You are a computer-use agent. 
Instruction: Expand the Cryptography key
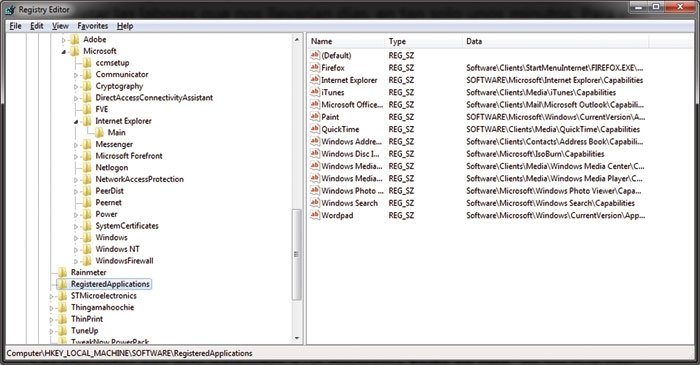tap(76, 87)
